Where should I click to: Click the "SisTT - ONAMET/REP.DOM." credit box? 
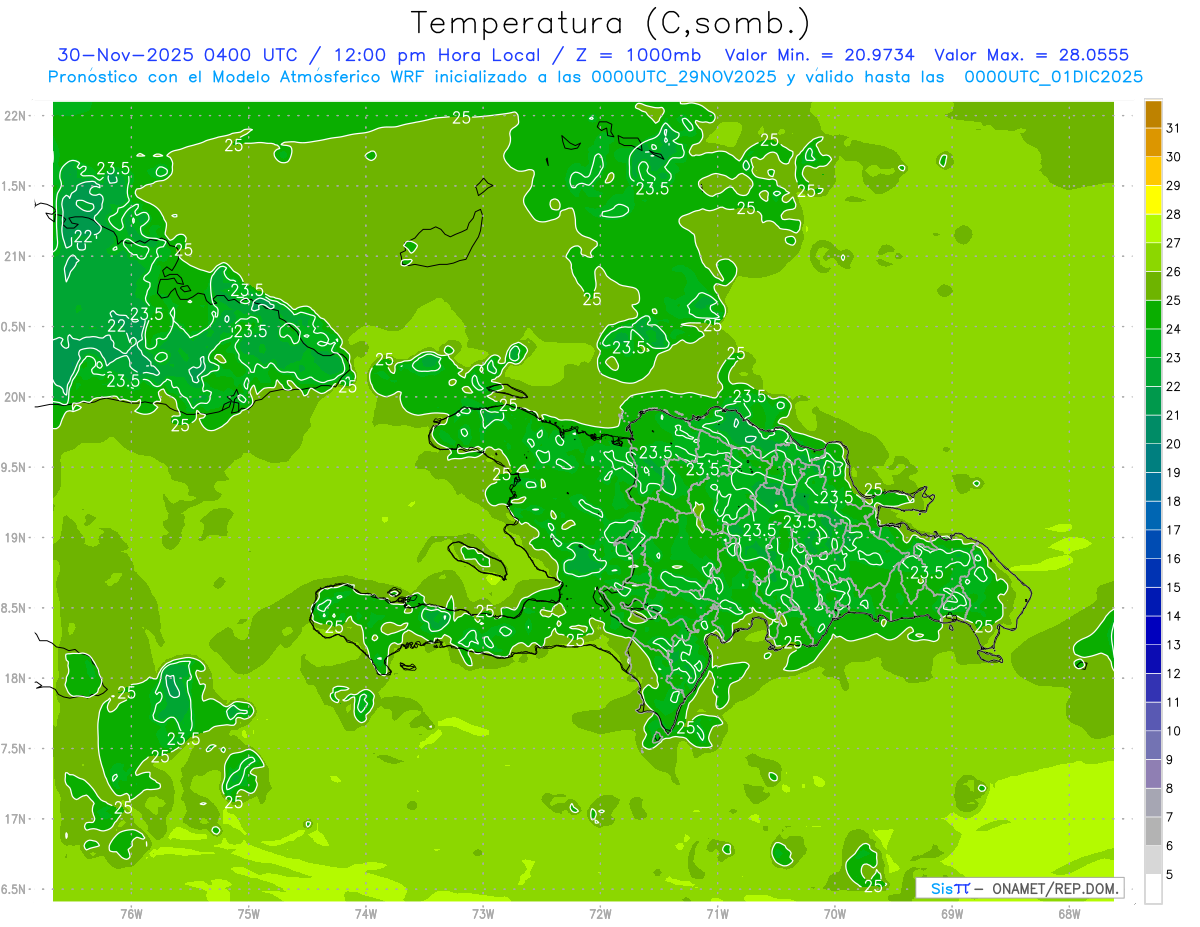(x=1019, y=888)
